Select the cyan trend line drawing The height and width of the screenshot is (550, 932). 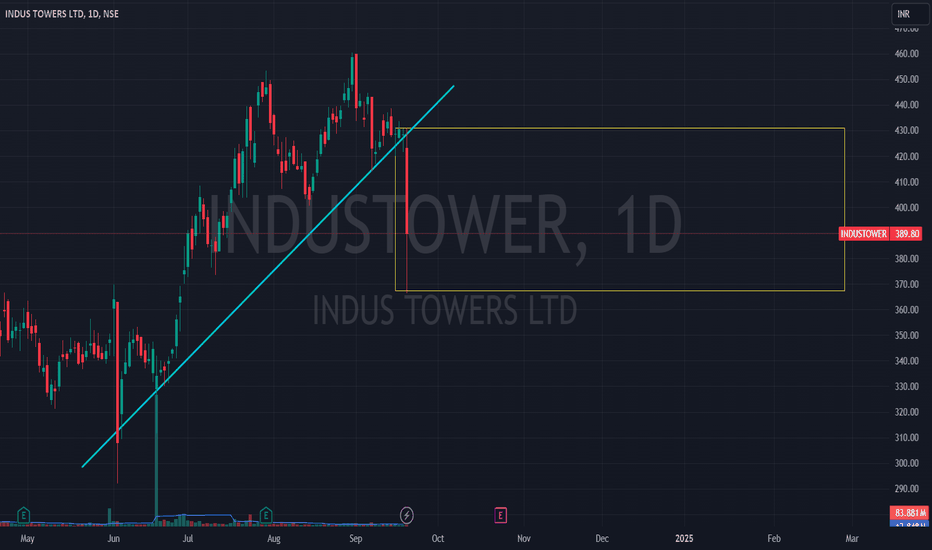[x=267, y=277]
